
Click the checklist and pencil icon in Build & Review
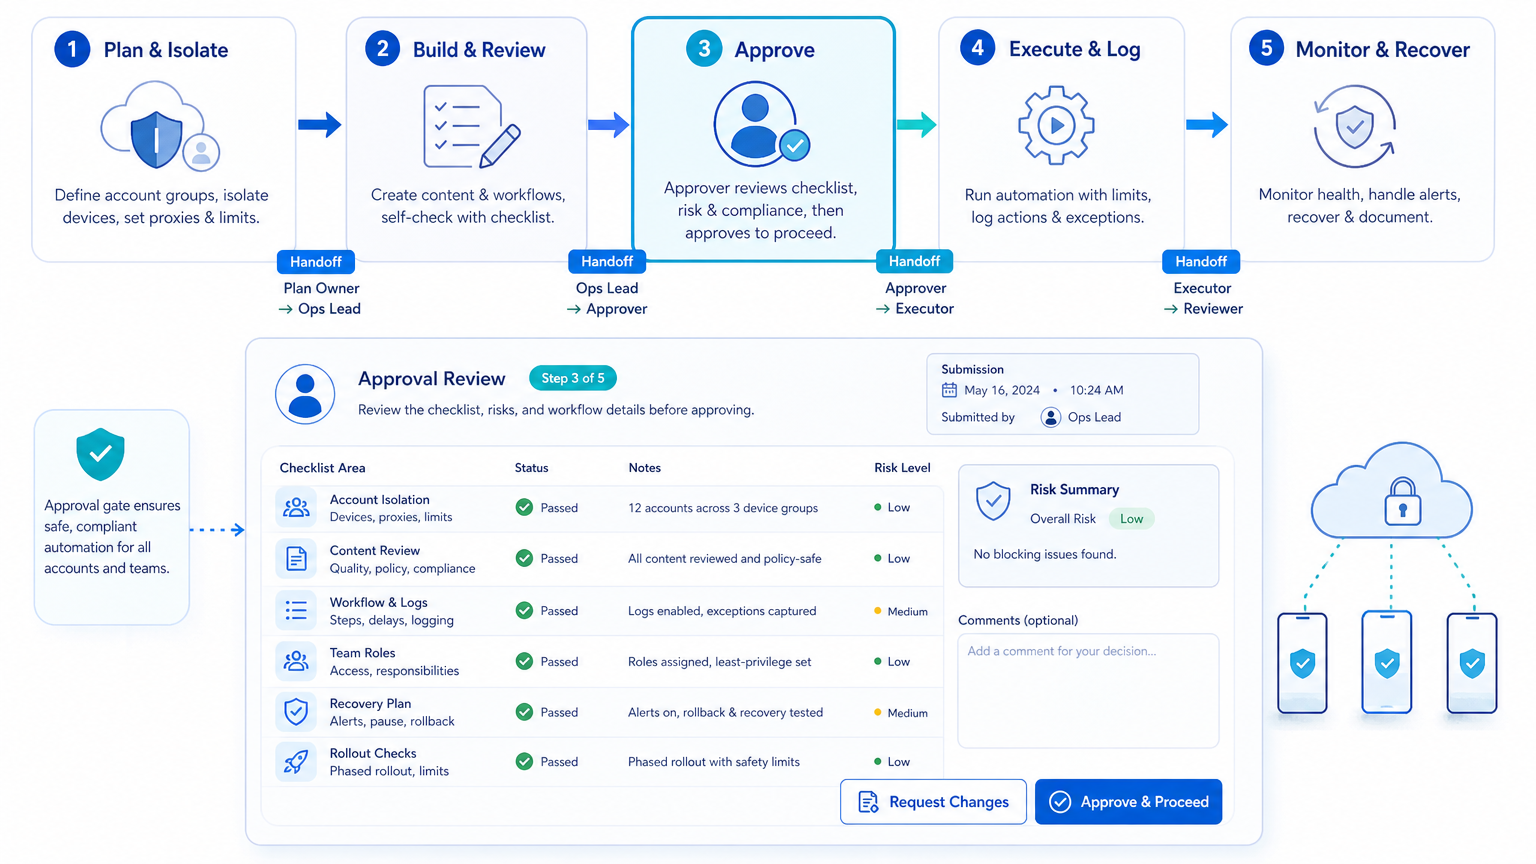point(472,127)
